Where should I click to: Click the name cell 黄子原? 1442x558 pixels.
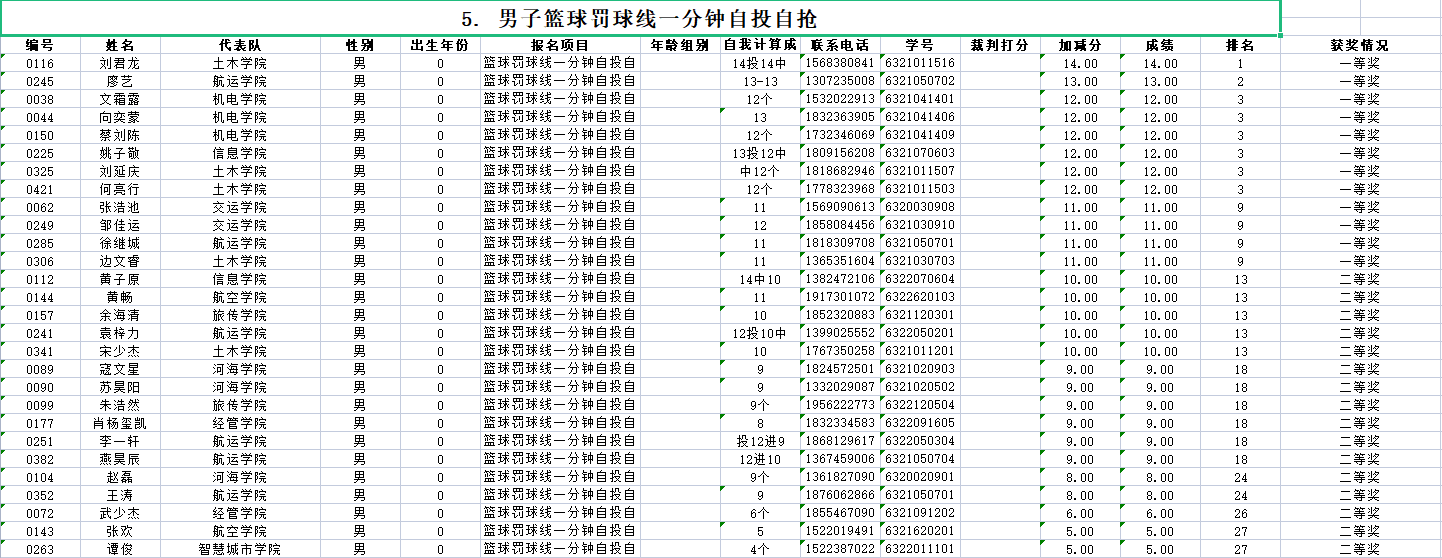click(120, 279)
